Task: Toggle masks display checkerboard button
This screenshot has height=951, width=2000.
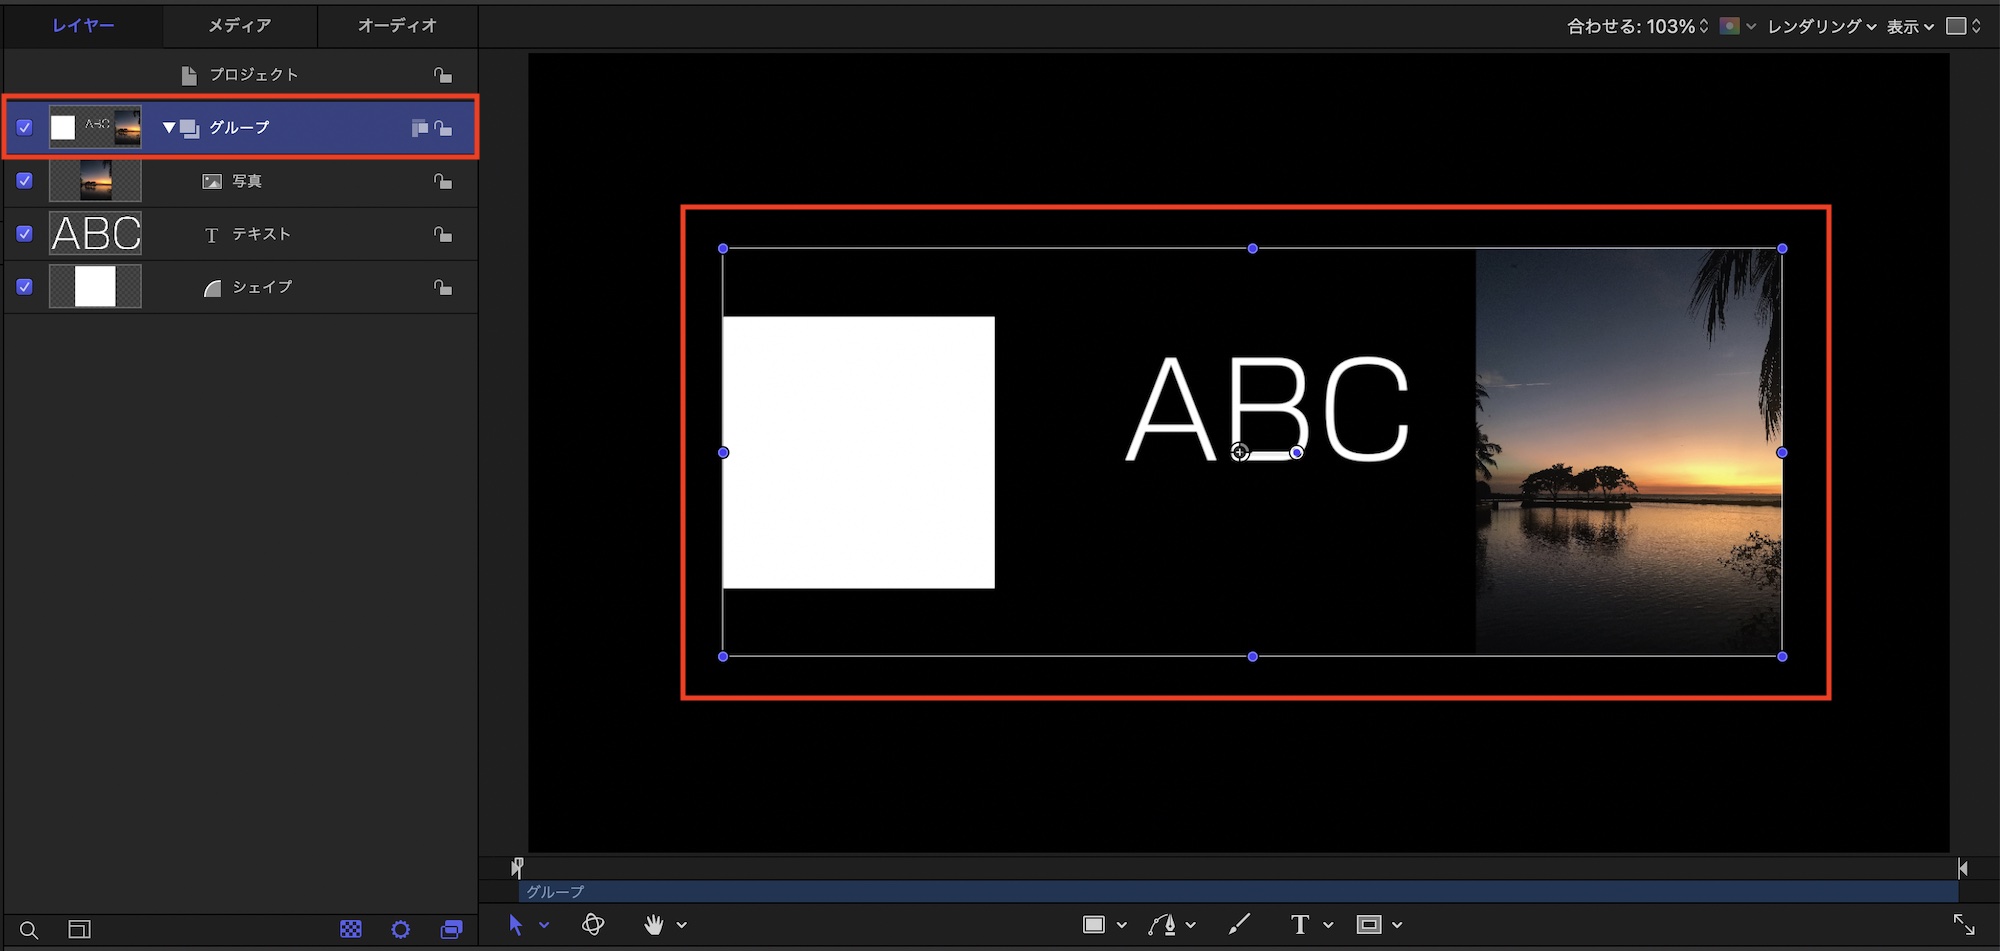Action: (351, 930)
